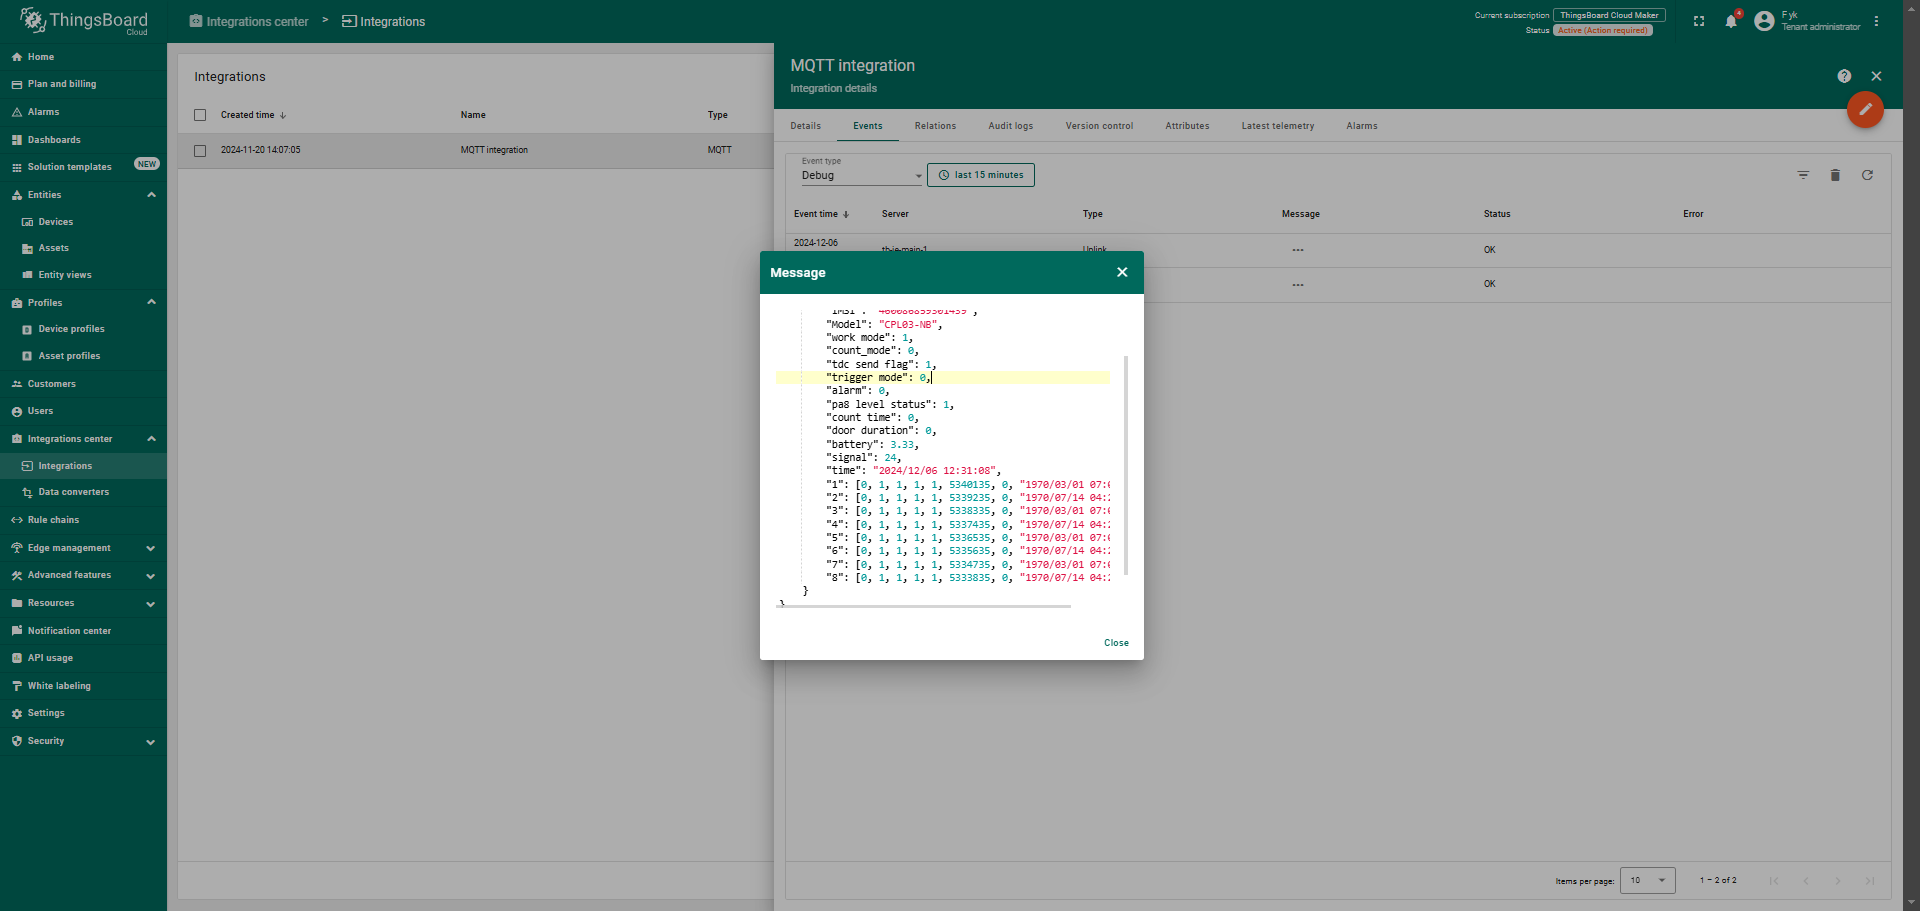This screenshot has width=1920, height=911.
Task: Open message ellipsis of first event row
Action: 1297,250
